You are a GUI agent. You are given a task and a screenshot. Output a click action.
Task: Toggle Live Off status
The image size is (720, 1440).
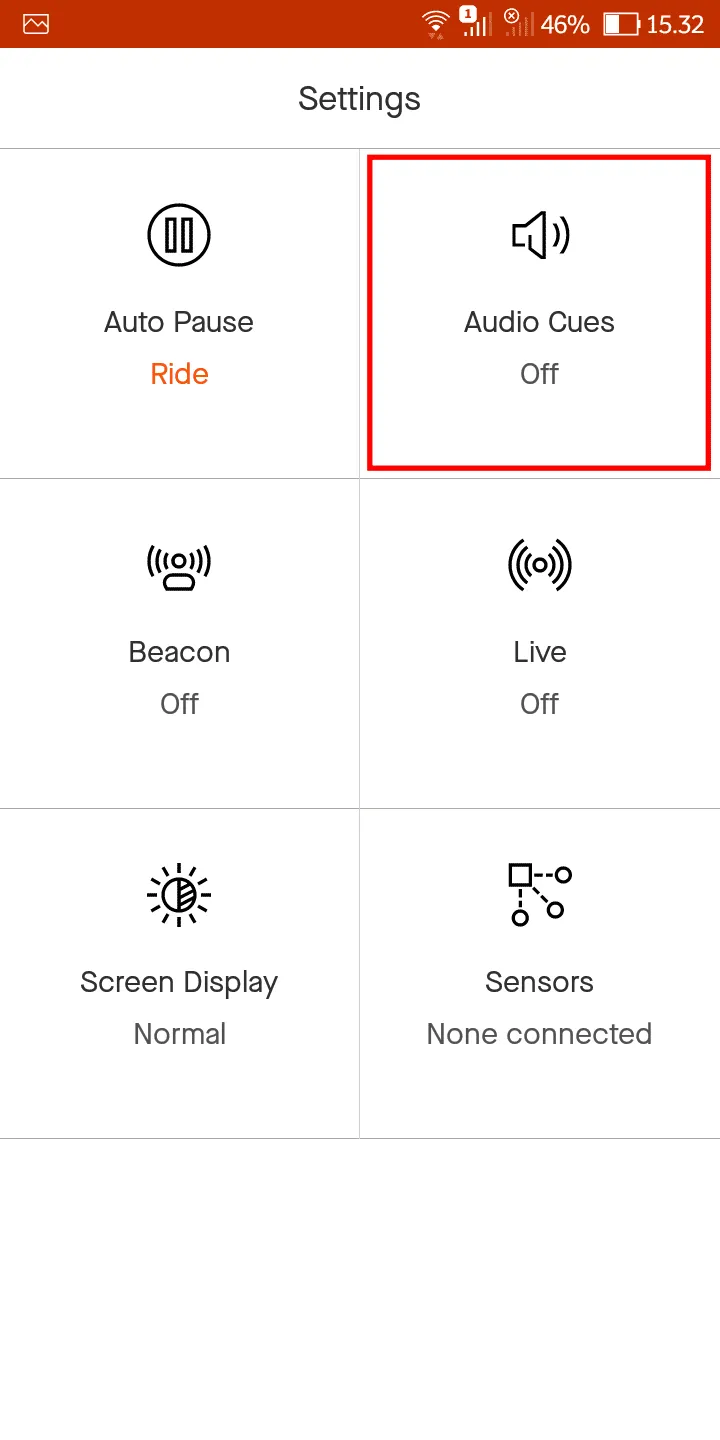540,704
